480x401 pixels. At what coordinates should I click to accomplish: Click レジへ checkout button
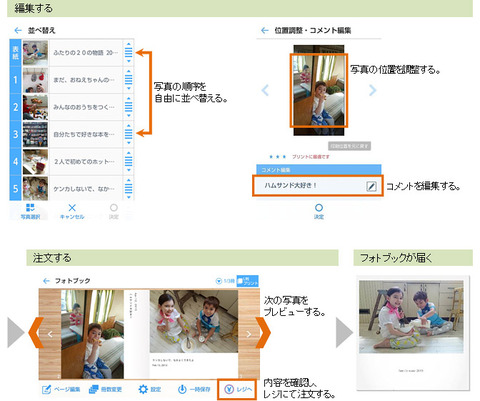coord(237,389)
